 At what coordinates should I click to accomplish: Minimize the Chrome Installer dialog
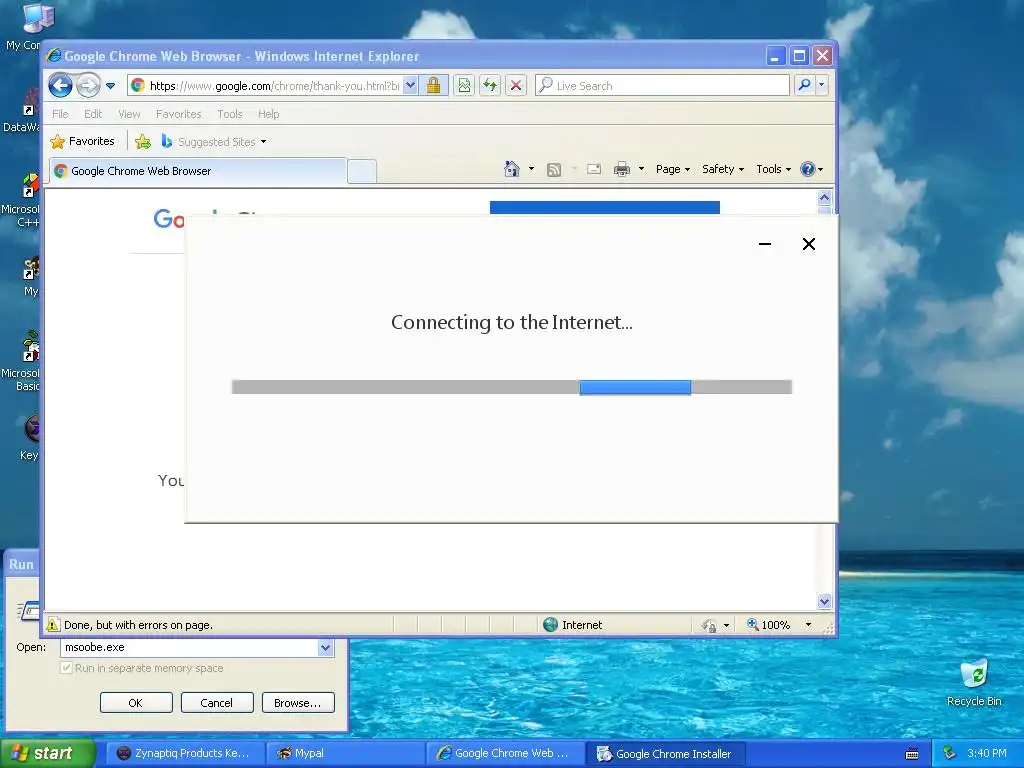coord(765,244)
